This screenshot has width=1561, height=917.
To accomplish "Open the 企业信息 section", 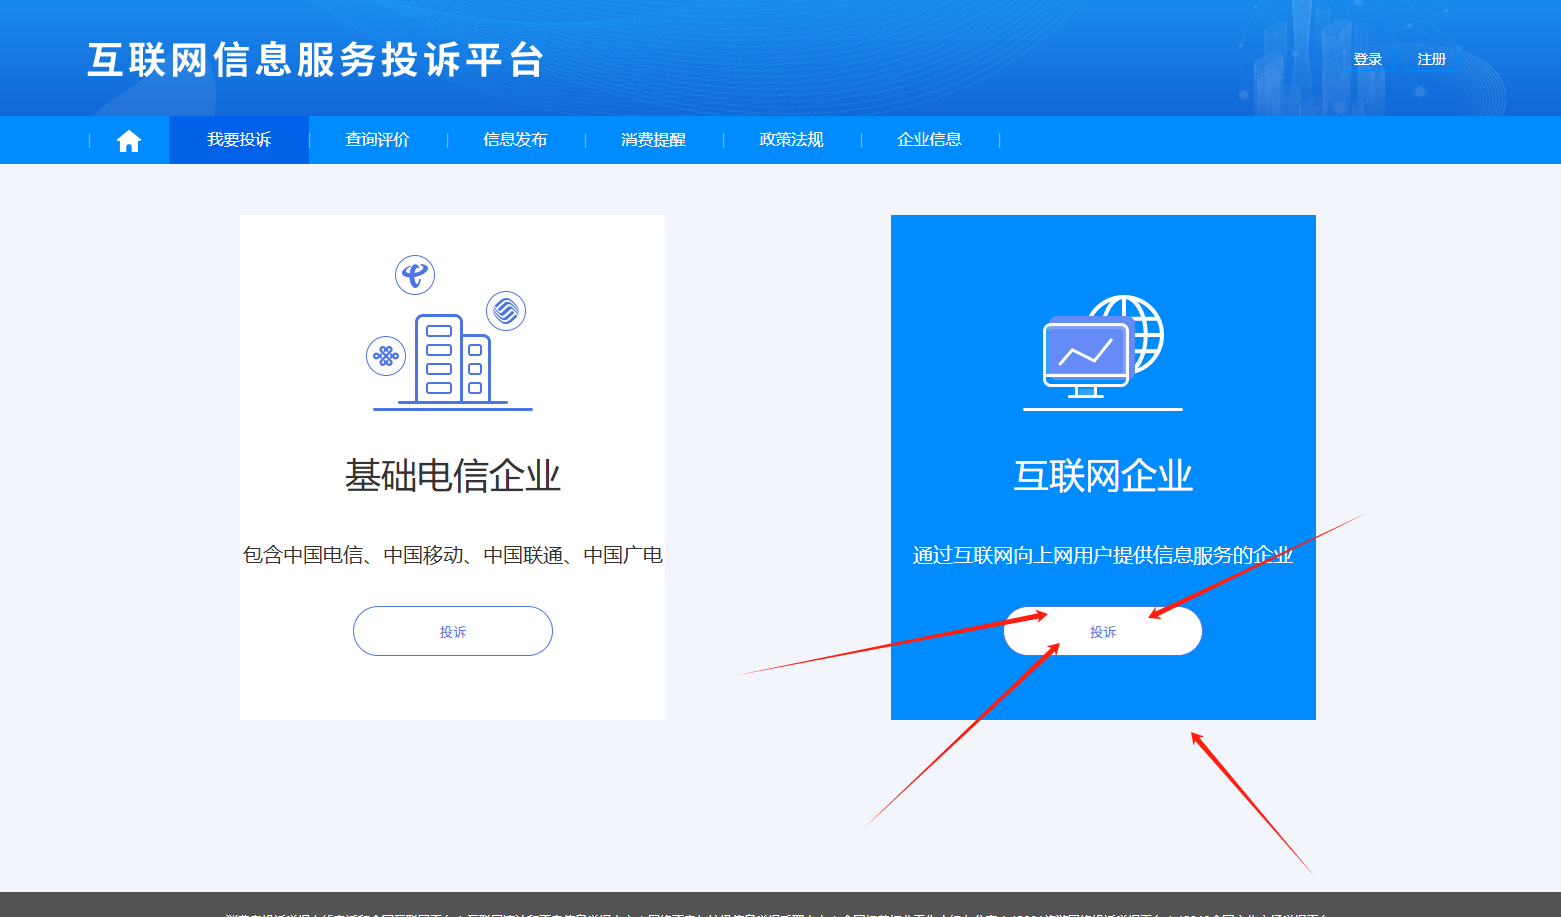I will click(929, 139).
